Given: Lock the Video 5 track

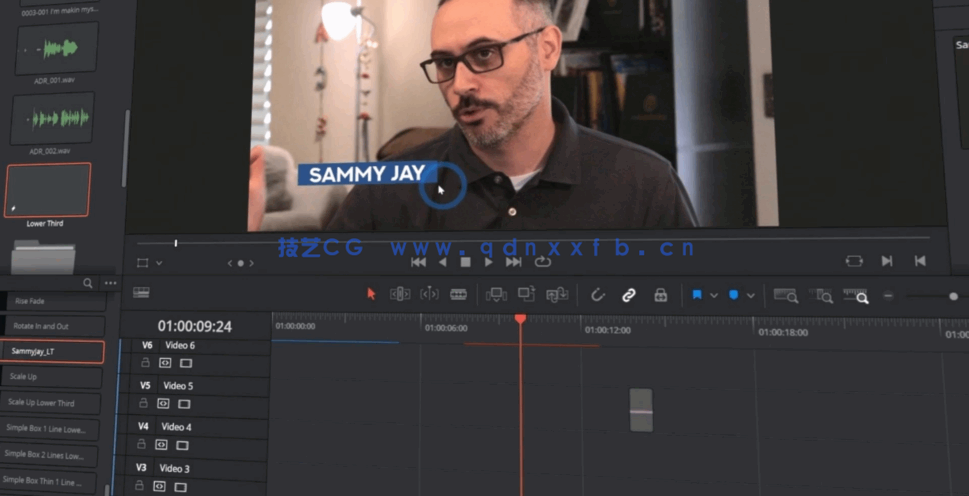Looking at the screenshot, I should tap(143, 403).
